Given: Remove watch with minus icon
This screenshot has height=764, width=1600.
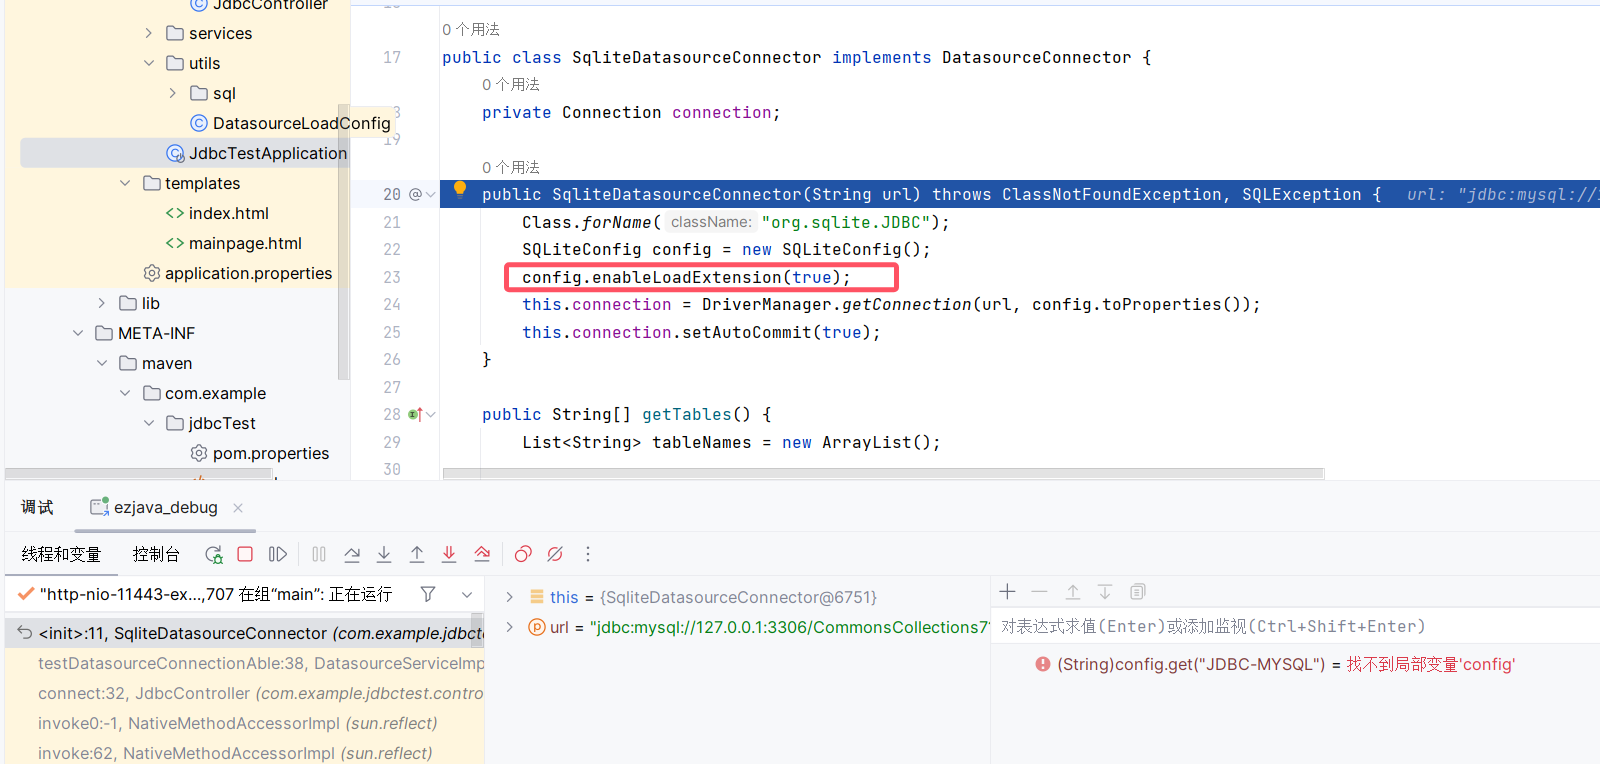Looking at the screenshot, I should click(1040, 592).
